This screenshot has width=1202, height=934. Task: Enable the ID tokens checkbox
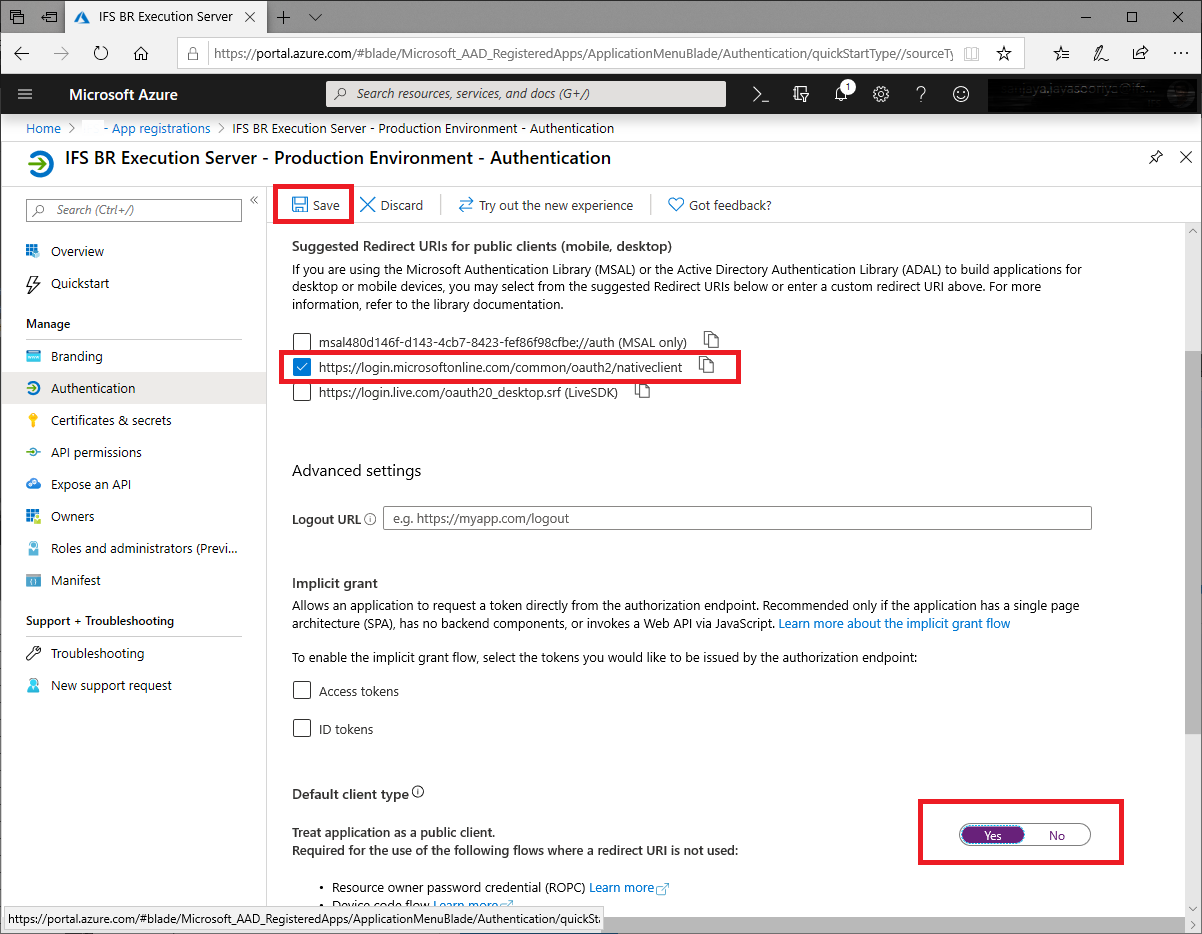point(302,729)
